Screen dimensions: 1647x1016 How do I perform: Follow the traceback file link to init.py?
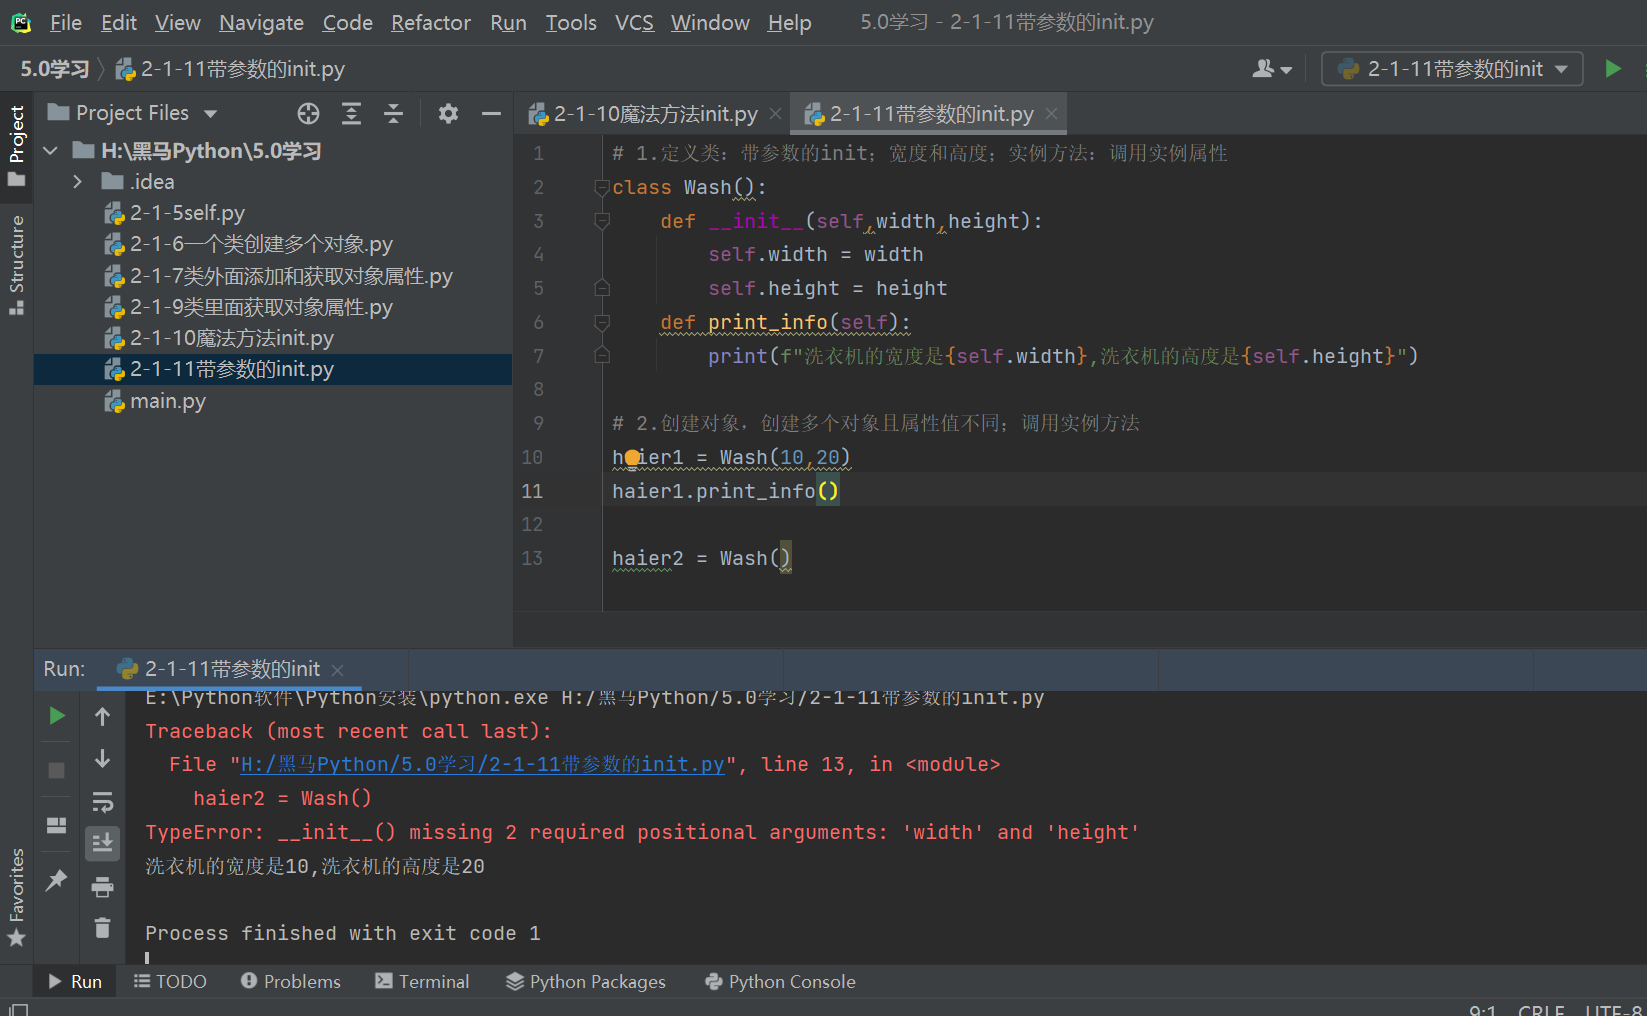[482, 764]
